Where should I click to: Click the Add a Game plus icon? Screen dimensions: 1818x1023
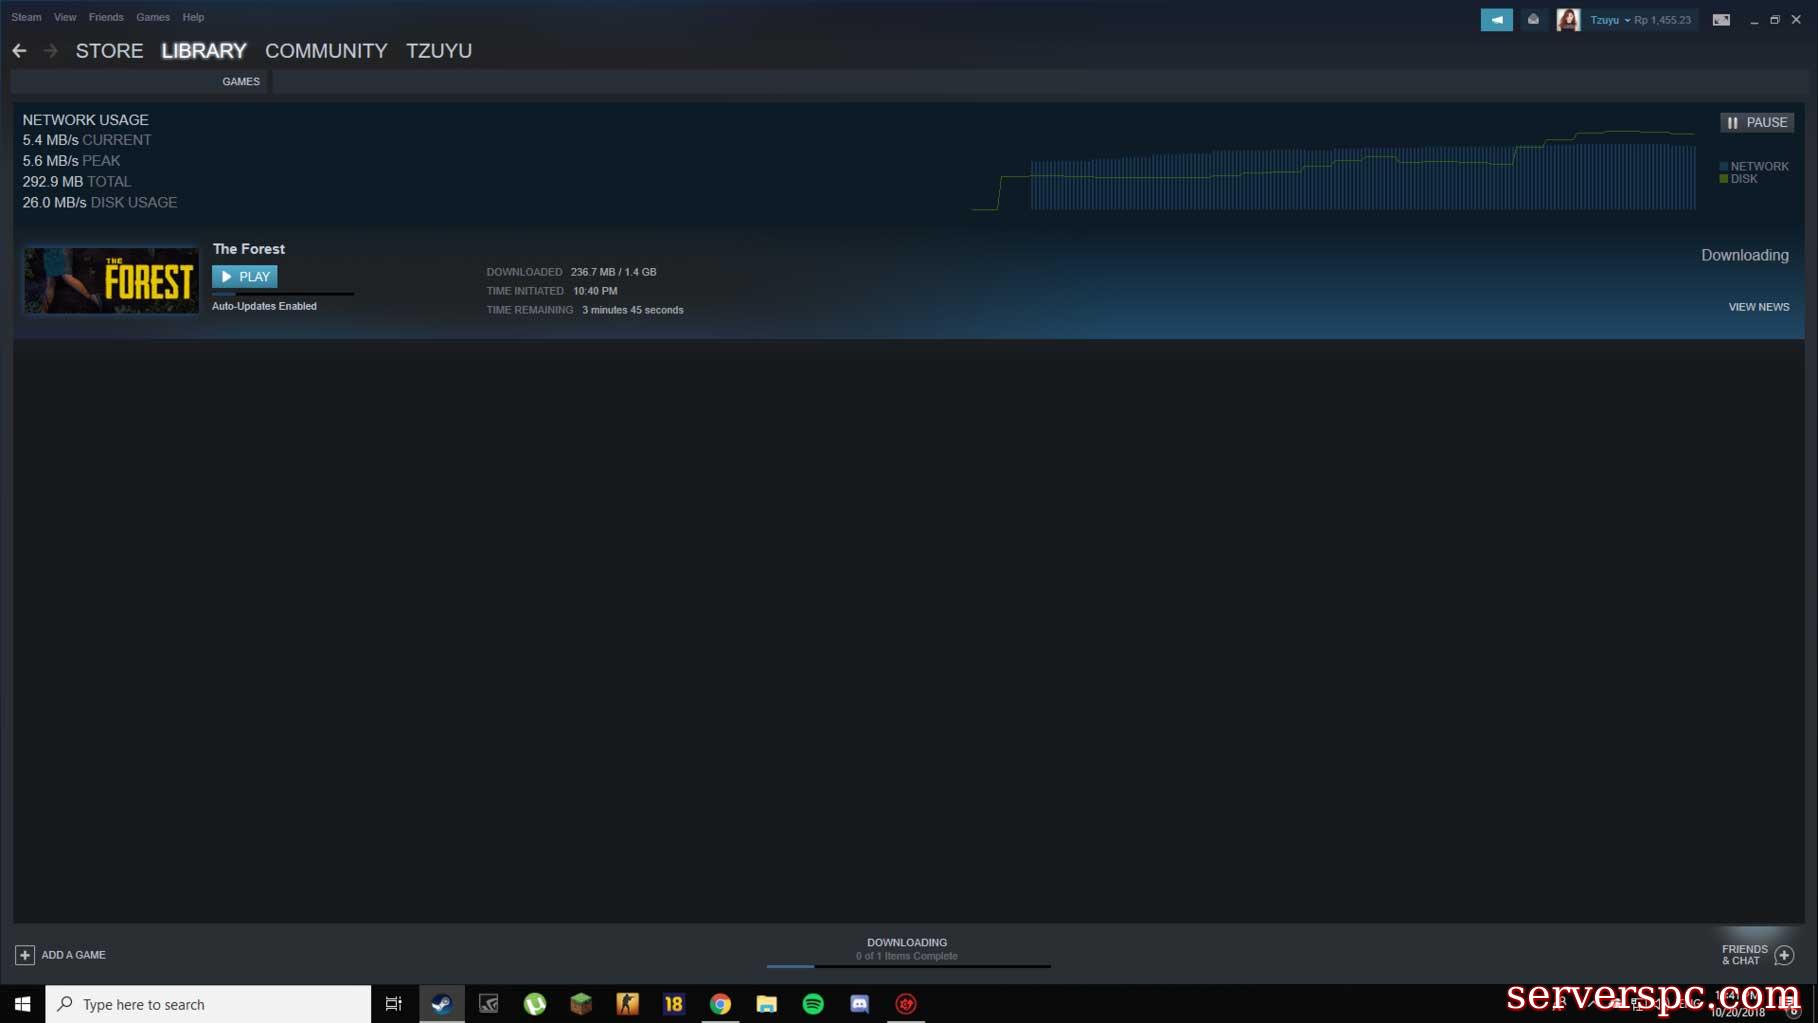click(25, 955)
